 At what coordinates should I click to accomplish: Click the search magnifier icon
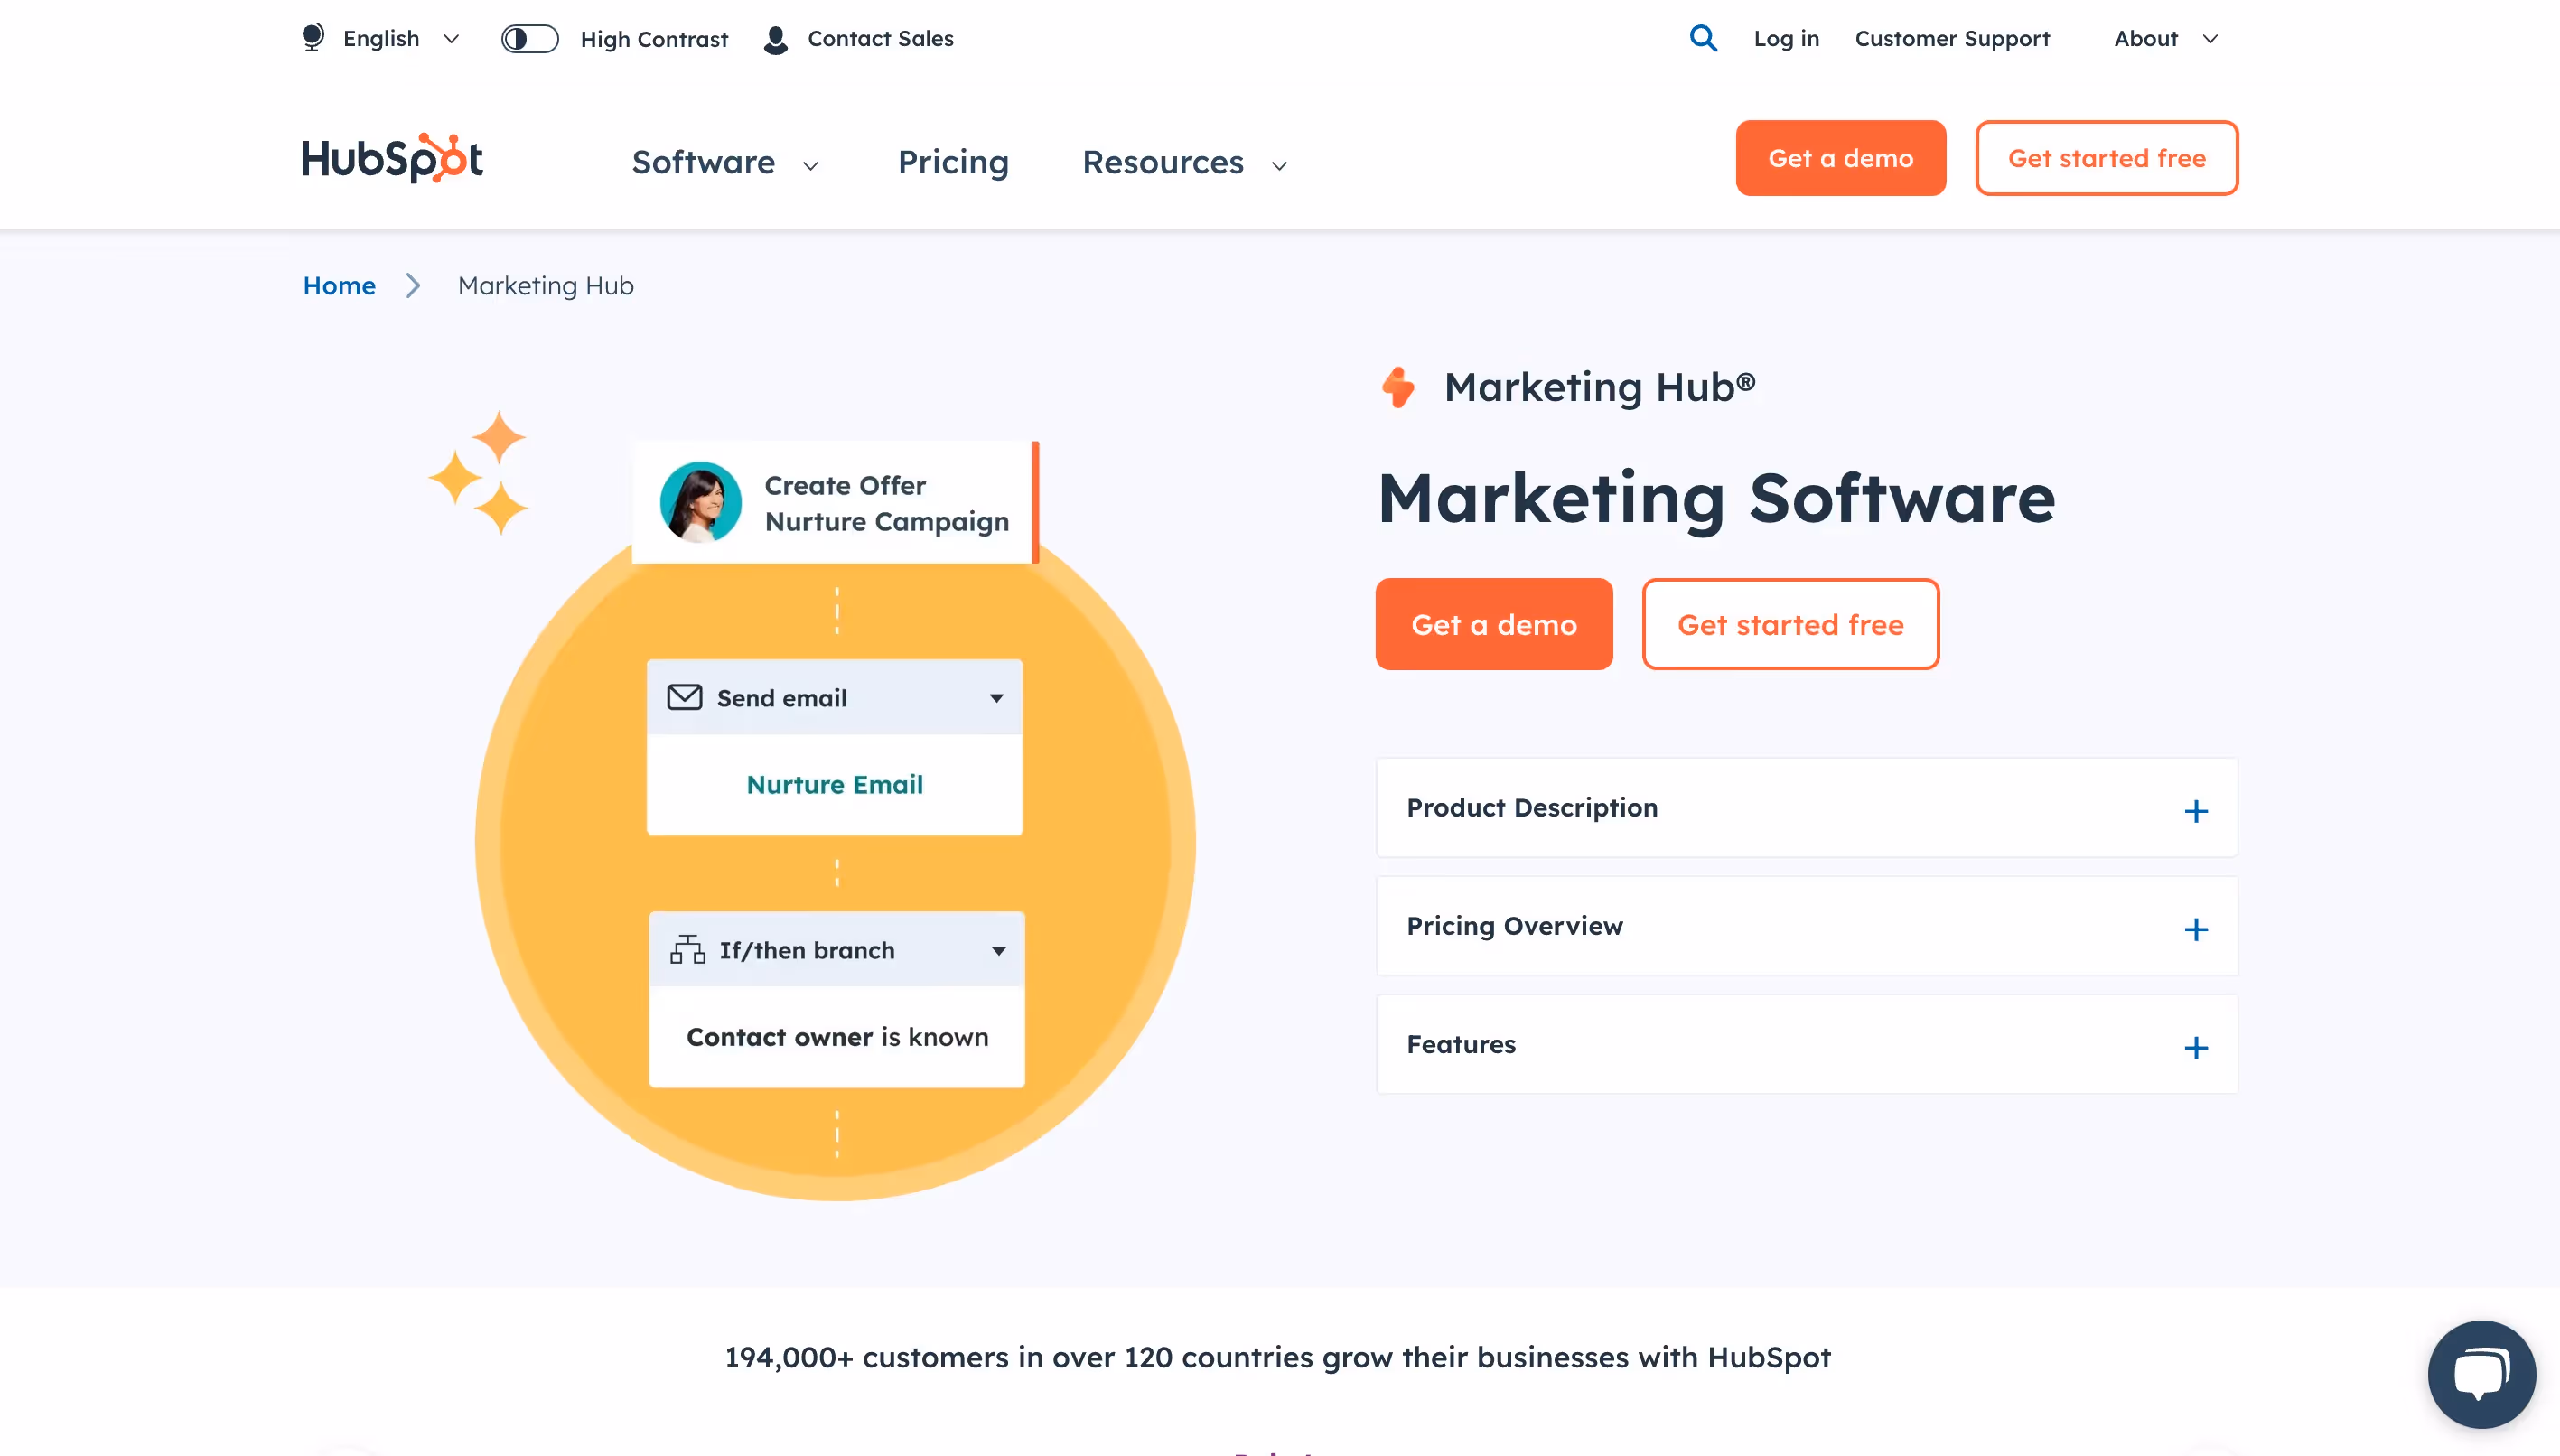(1703, 38)
